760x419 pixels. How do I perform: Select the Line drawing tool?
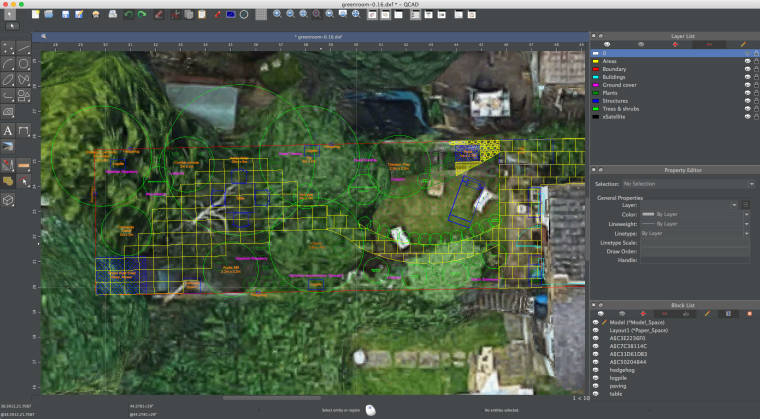pos(23,48)
